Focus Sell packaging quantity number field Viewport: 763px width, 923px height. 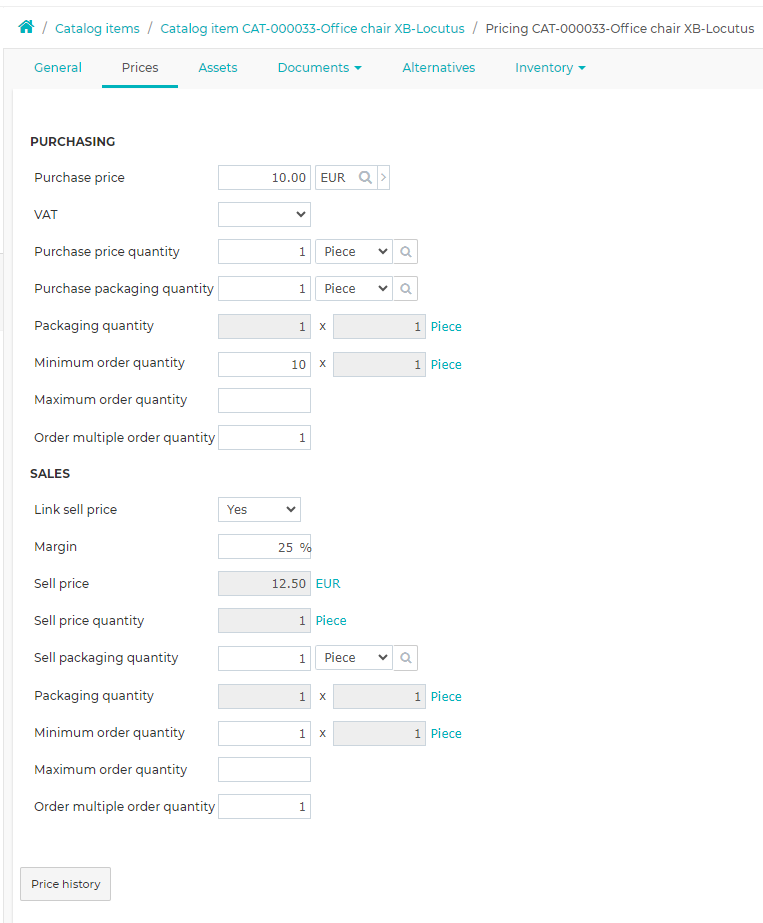point(264,658)
